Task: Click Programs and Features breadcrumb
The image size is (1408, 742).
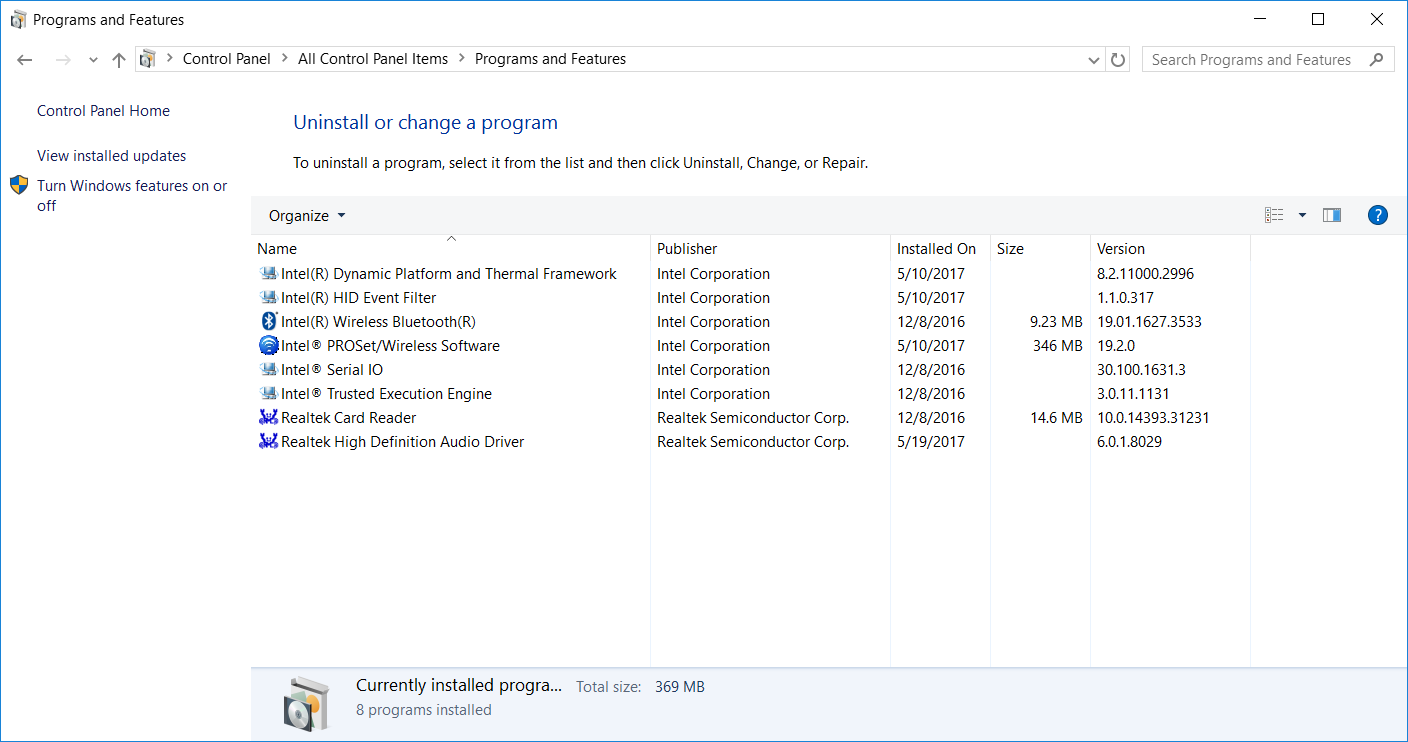Action: click(x=550, y=59)
